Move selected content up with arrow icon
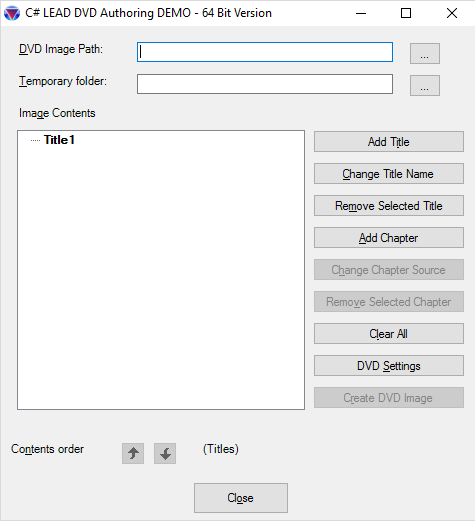This screenshot has height=521, width=475. coord(133,453)
